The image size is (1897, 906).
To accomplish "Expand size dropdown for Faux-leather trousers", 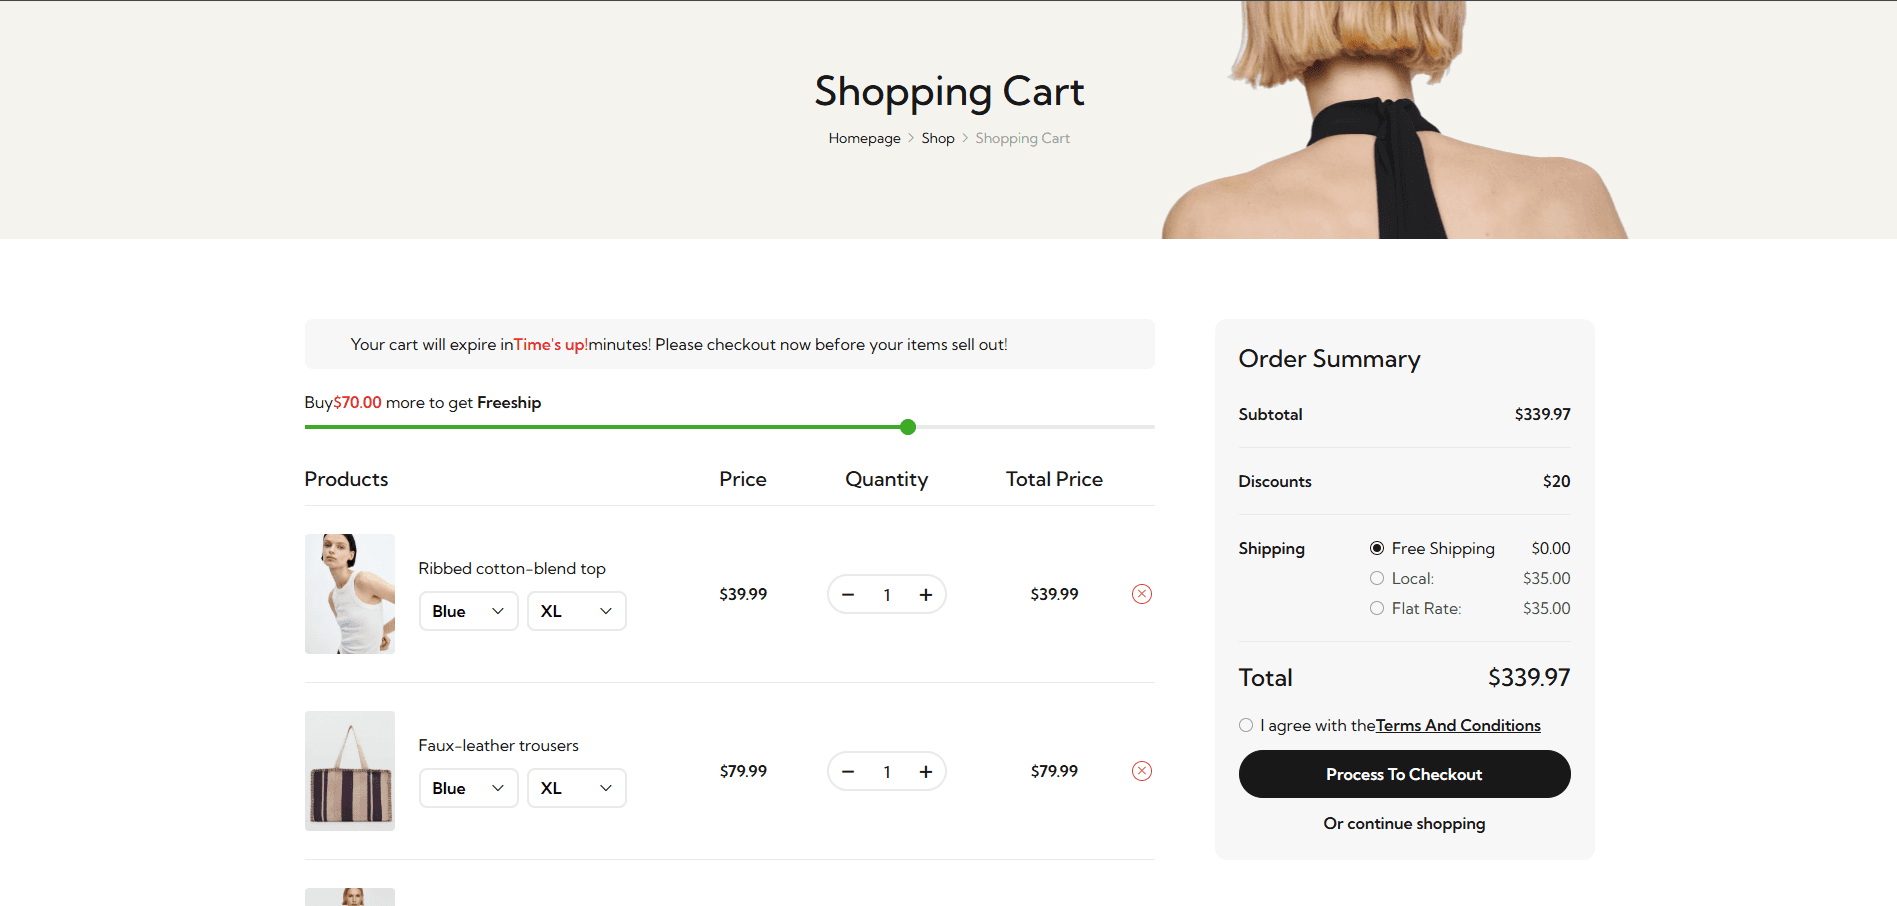I will tap(576, 788).
